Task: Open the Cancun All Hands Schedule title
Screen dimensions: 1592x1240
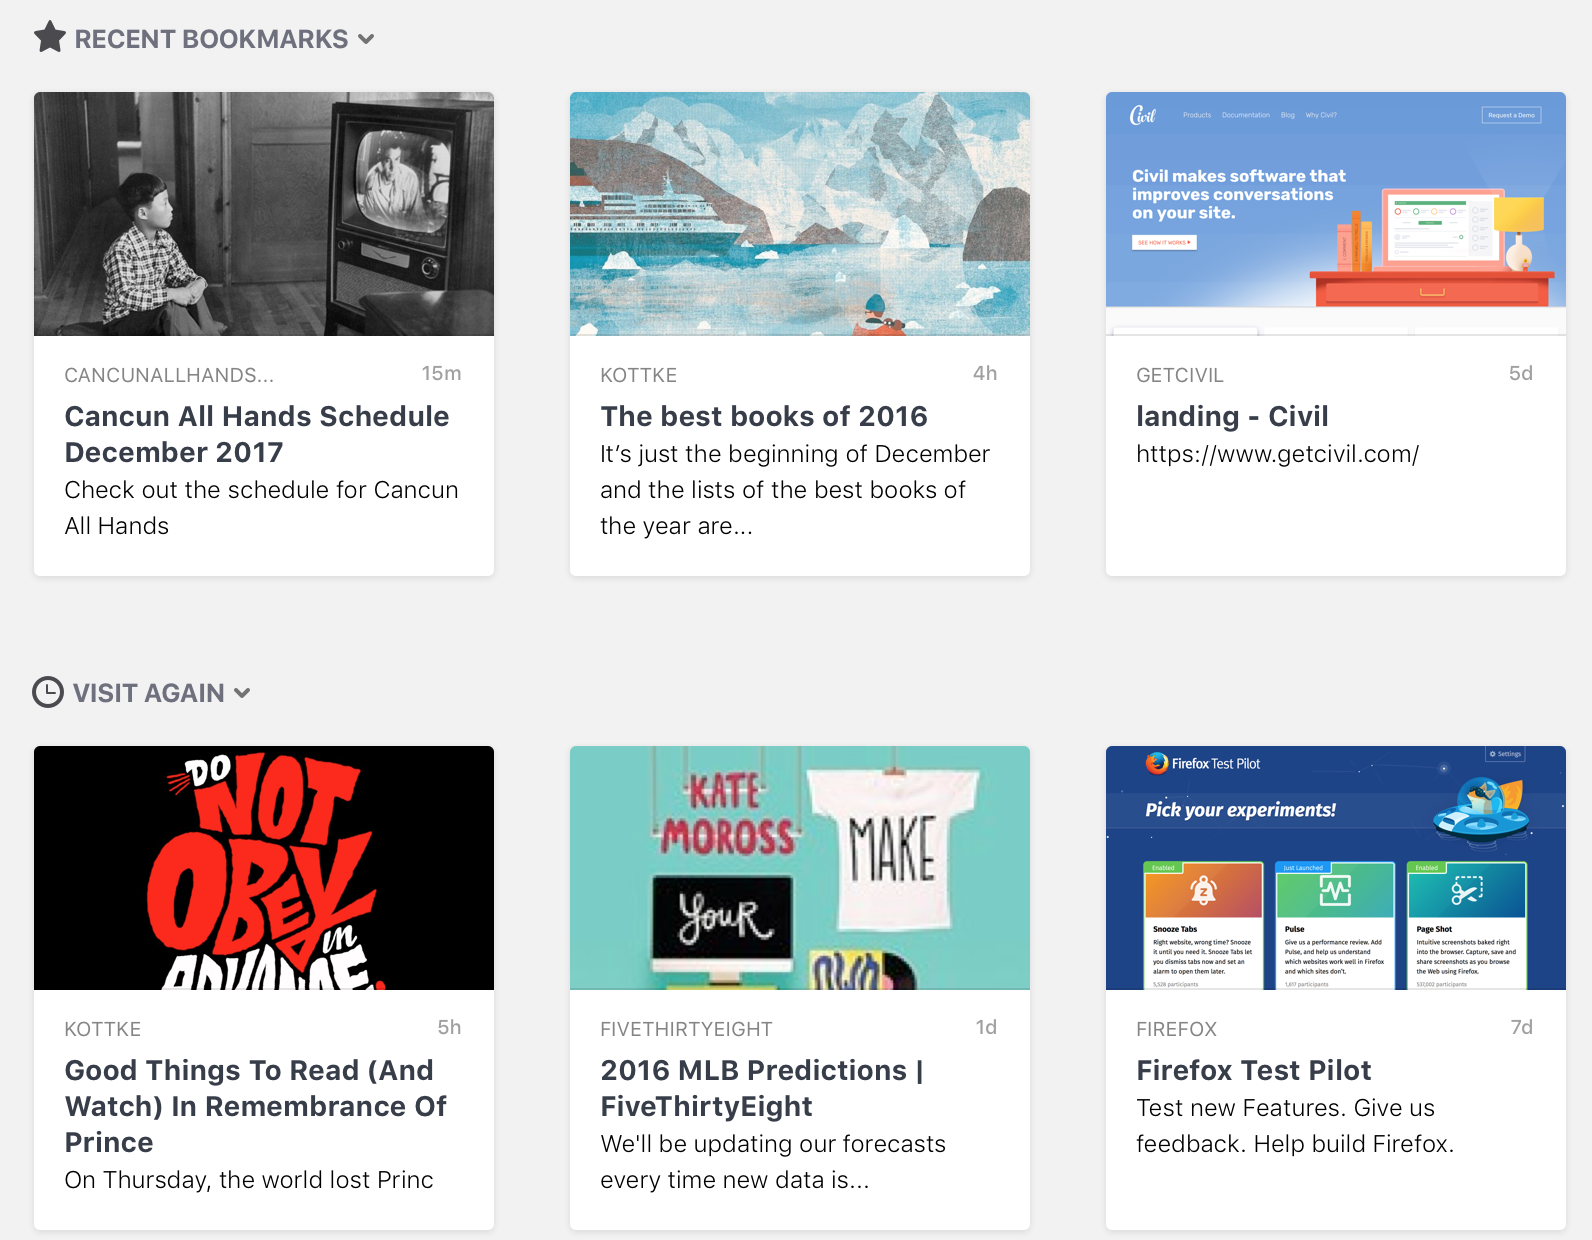Action: 257,434
